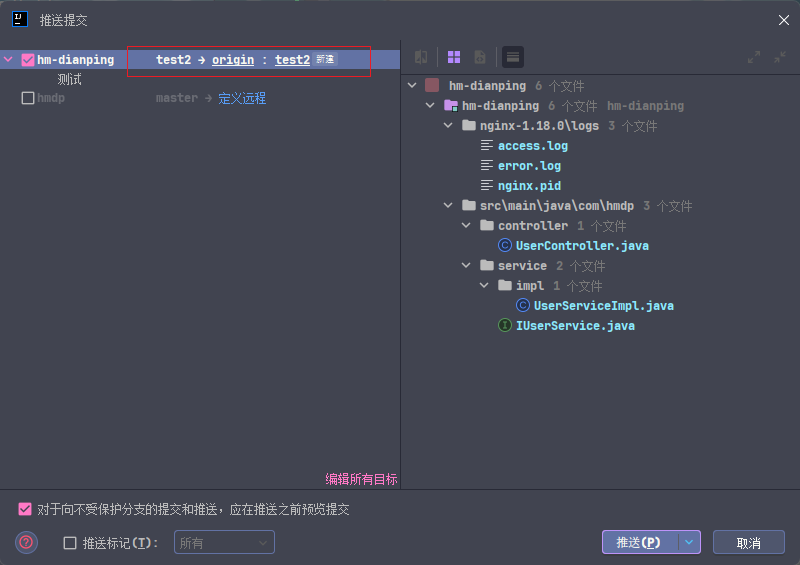Open the 推送 button dropdown arrow
Screen dimensions: 800x565
689,542
